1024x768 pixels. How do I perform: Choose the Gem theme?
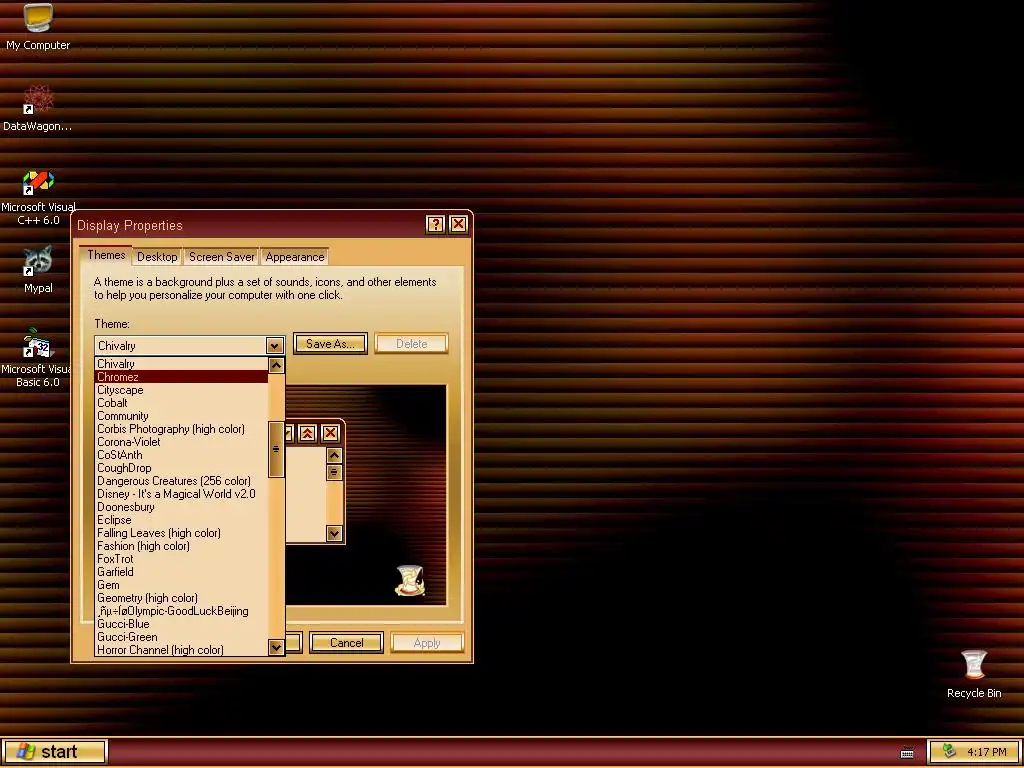[x=182, y=585]
